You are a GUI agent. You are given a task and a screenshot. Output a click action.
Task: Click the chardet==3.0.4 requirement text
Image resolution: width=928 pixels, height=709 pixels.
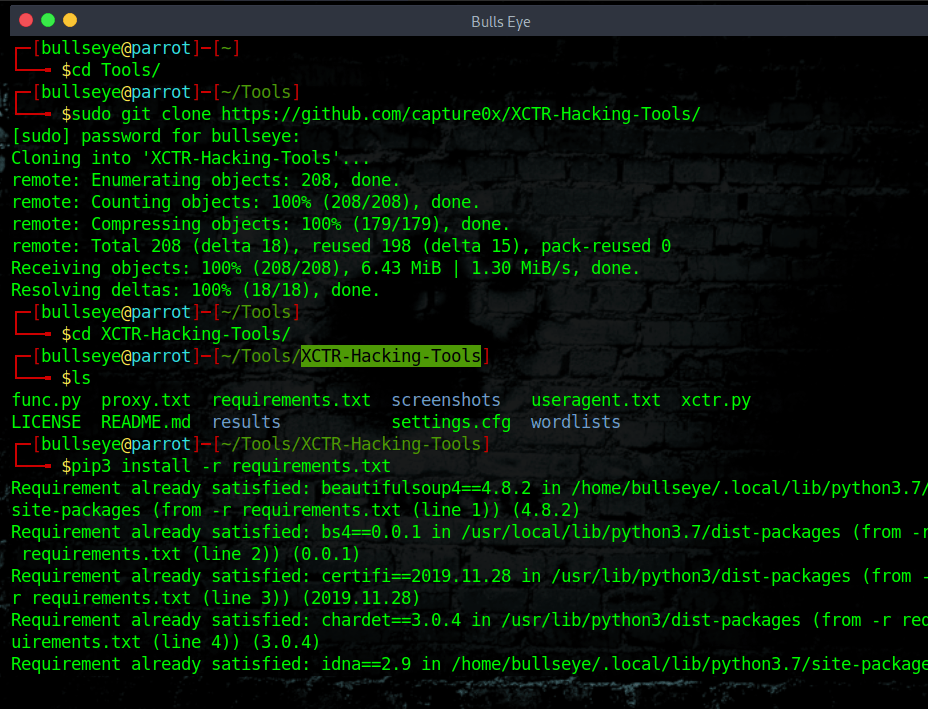coord(391,620)
